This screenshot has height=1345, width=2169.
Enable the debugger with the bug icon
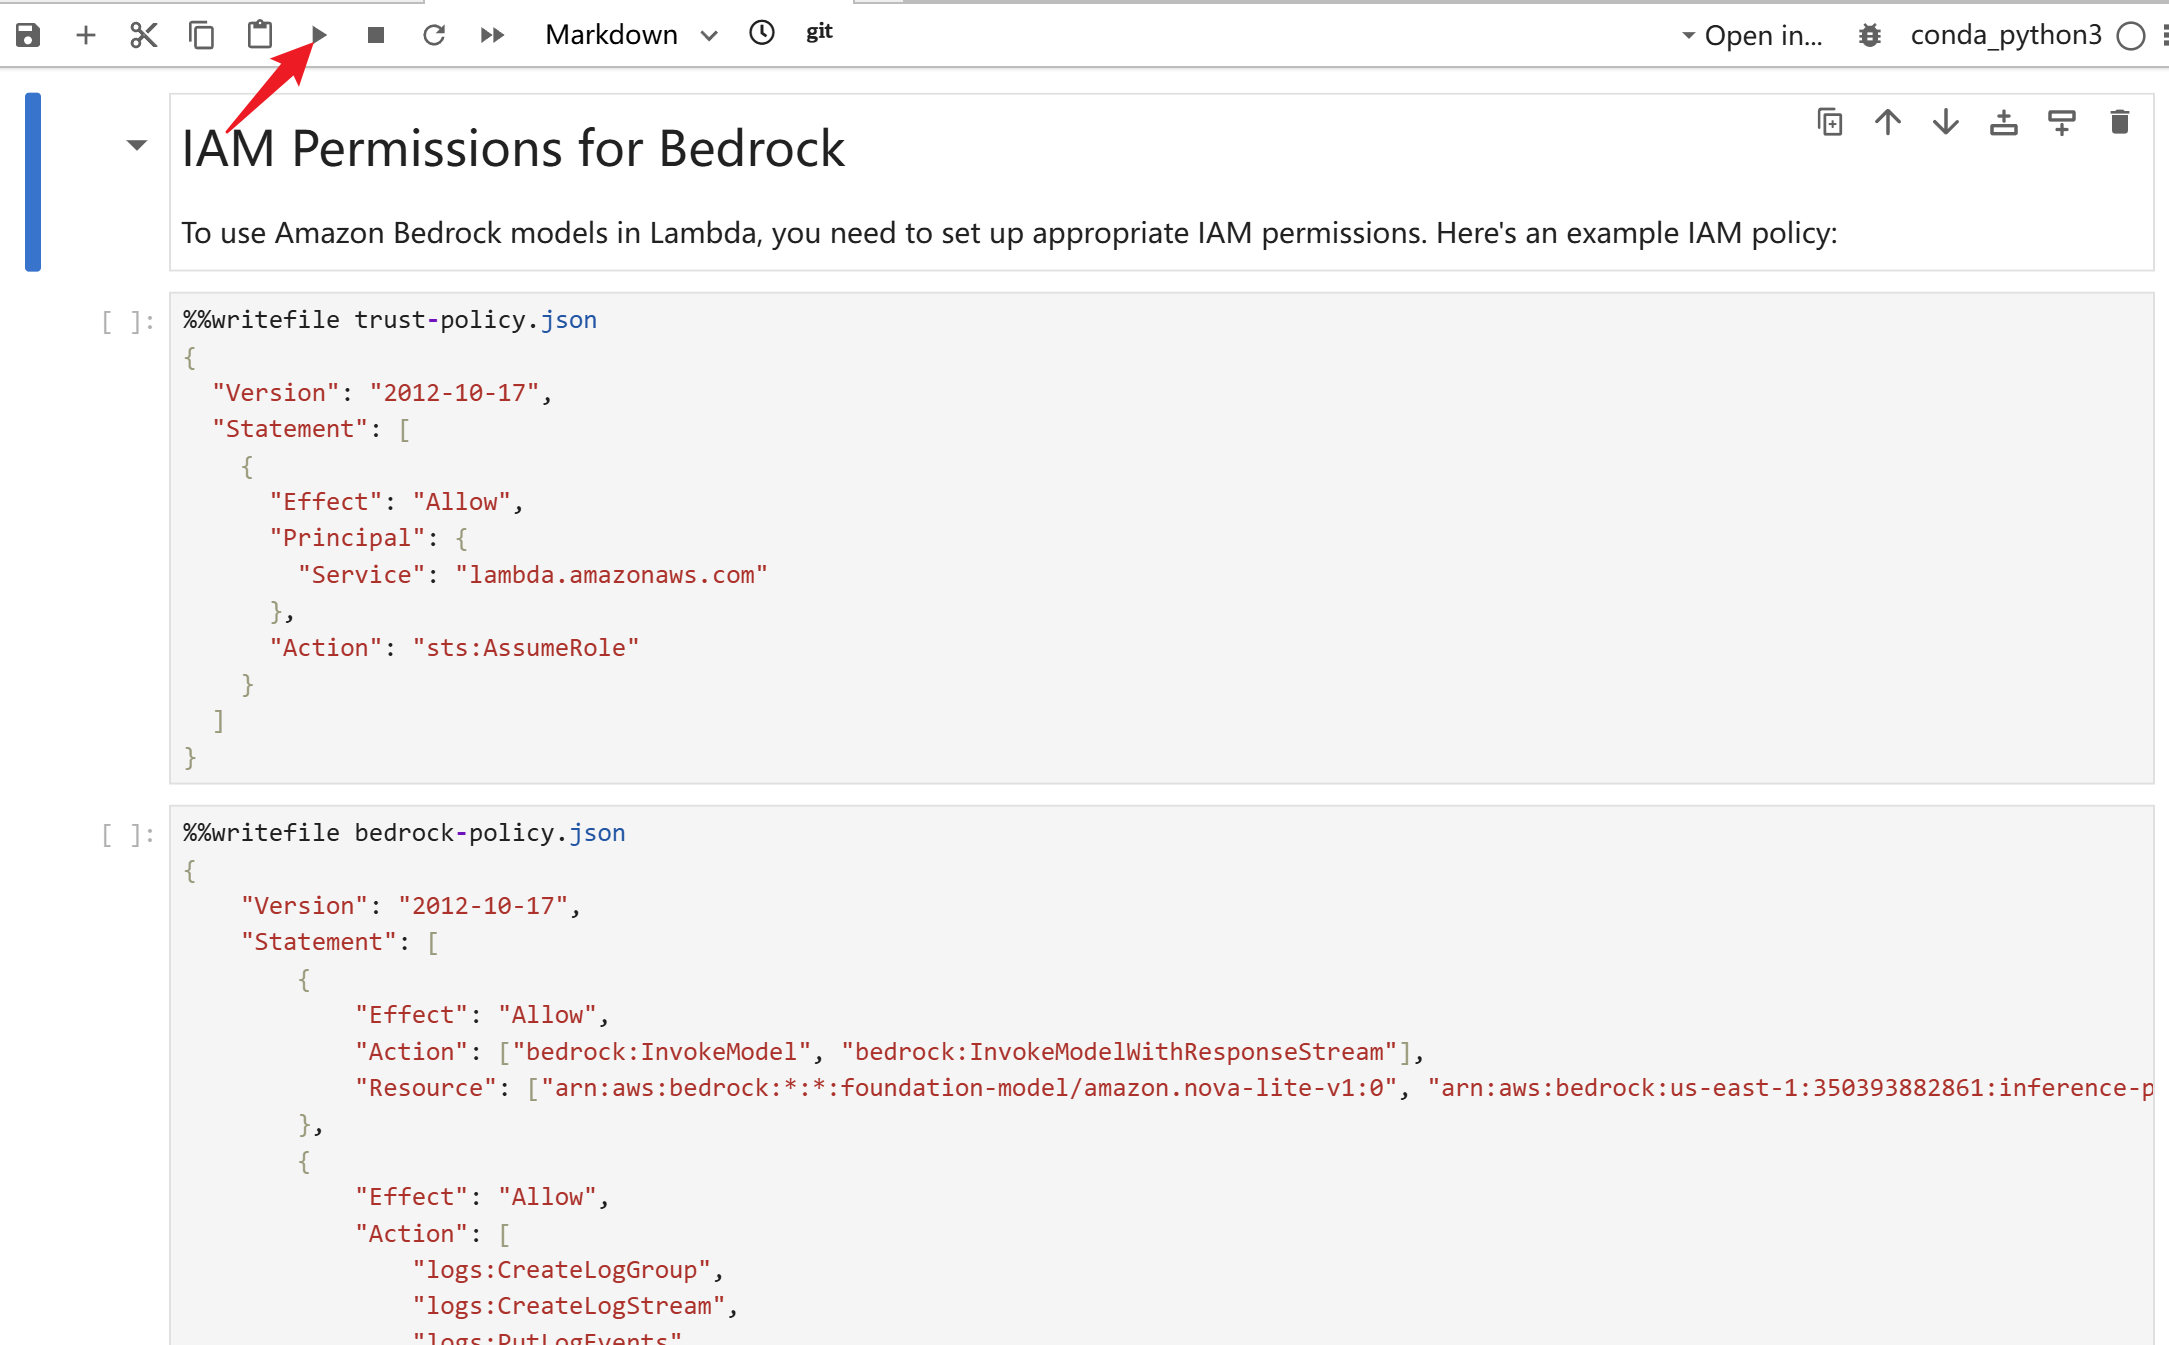pyautogui.click(x=1870, y=35)
